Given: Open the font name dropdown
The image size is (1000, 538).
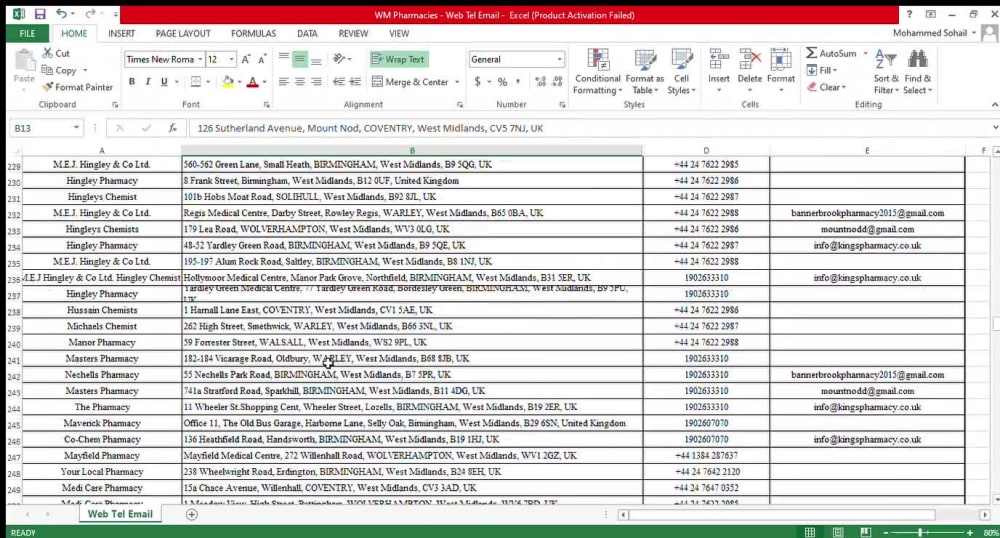Looking at the screenshot, I should click(200, 59).
